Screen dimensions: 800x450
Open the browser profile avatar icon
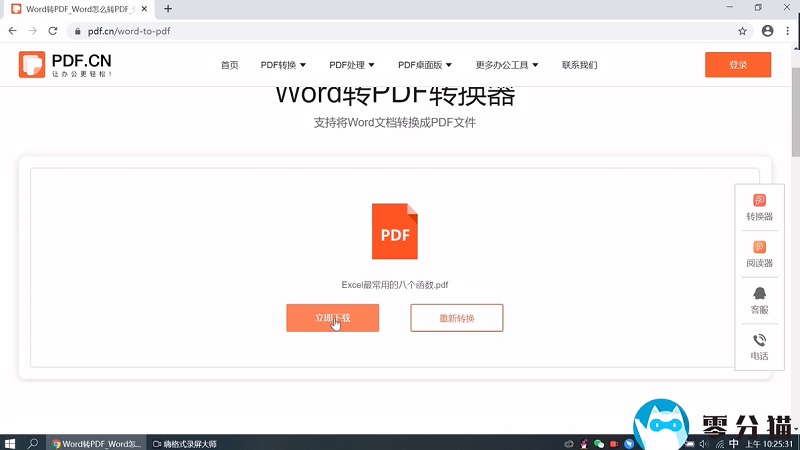tap(767, 31)
